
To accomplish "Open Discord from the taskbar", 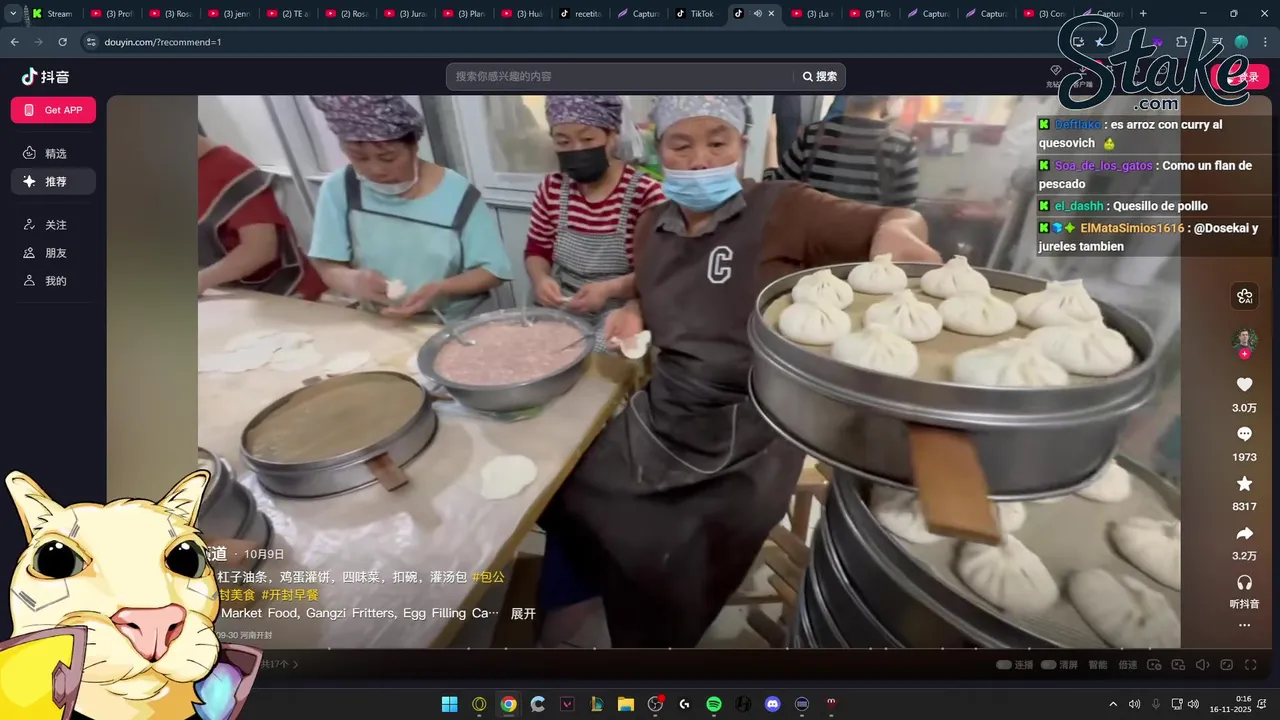I will point(772,704).
